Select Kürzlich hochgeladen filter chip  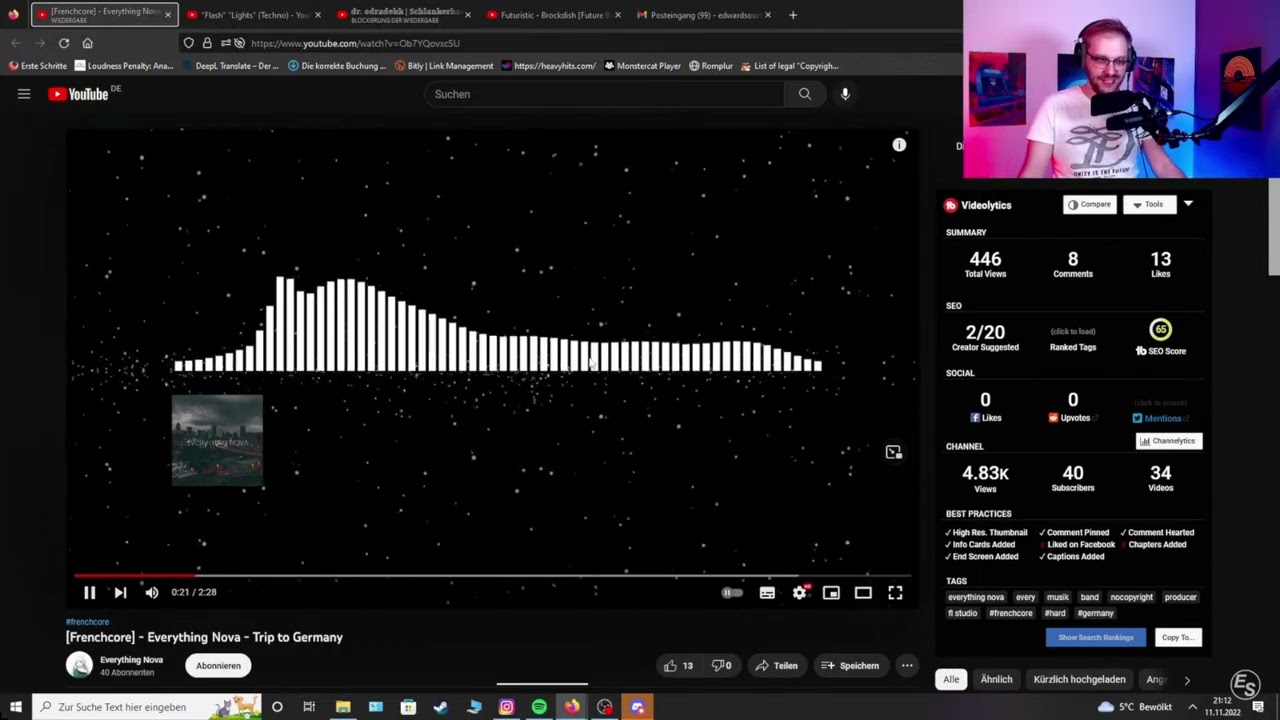[1080, 680]
